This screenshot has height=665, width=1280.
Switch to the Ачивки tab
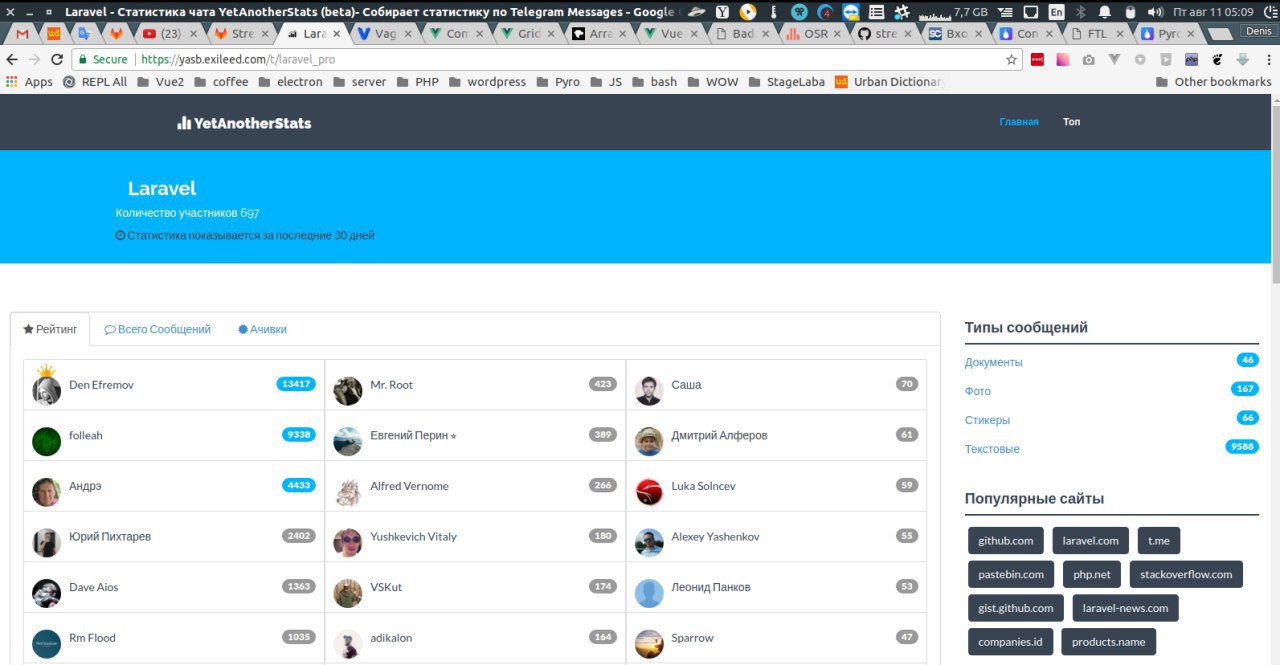pos(262,329)
